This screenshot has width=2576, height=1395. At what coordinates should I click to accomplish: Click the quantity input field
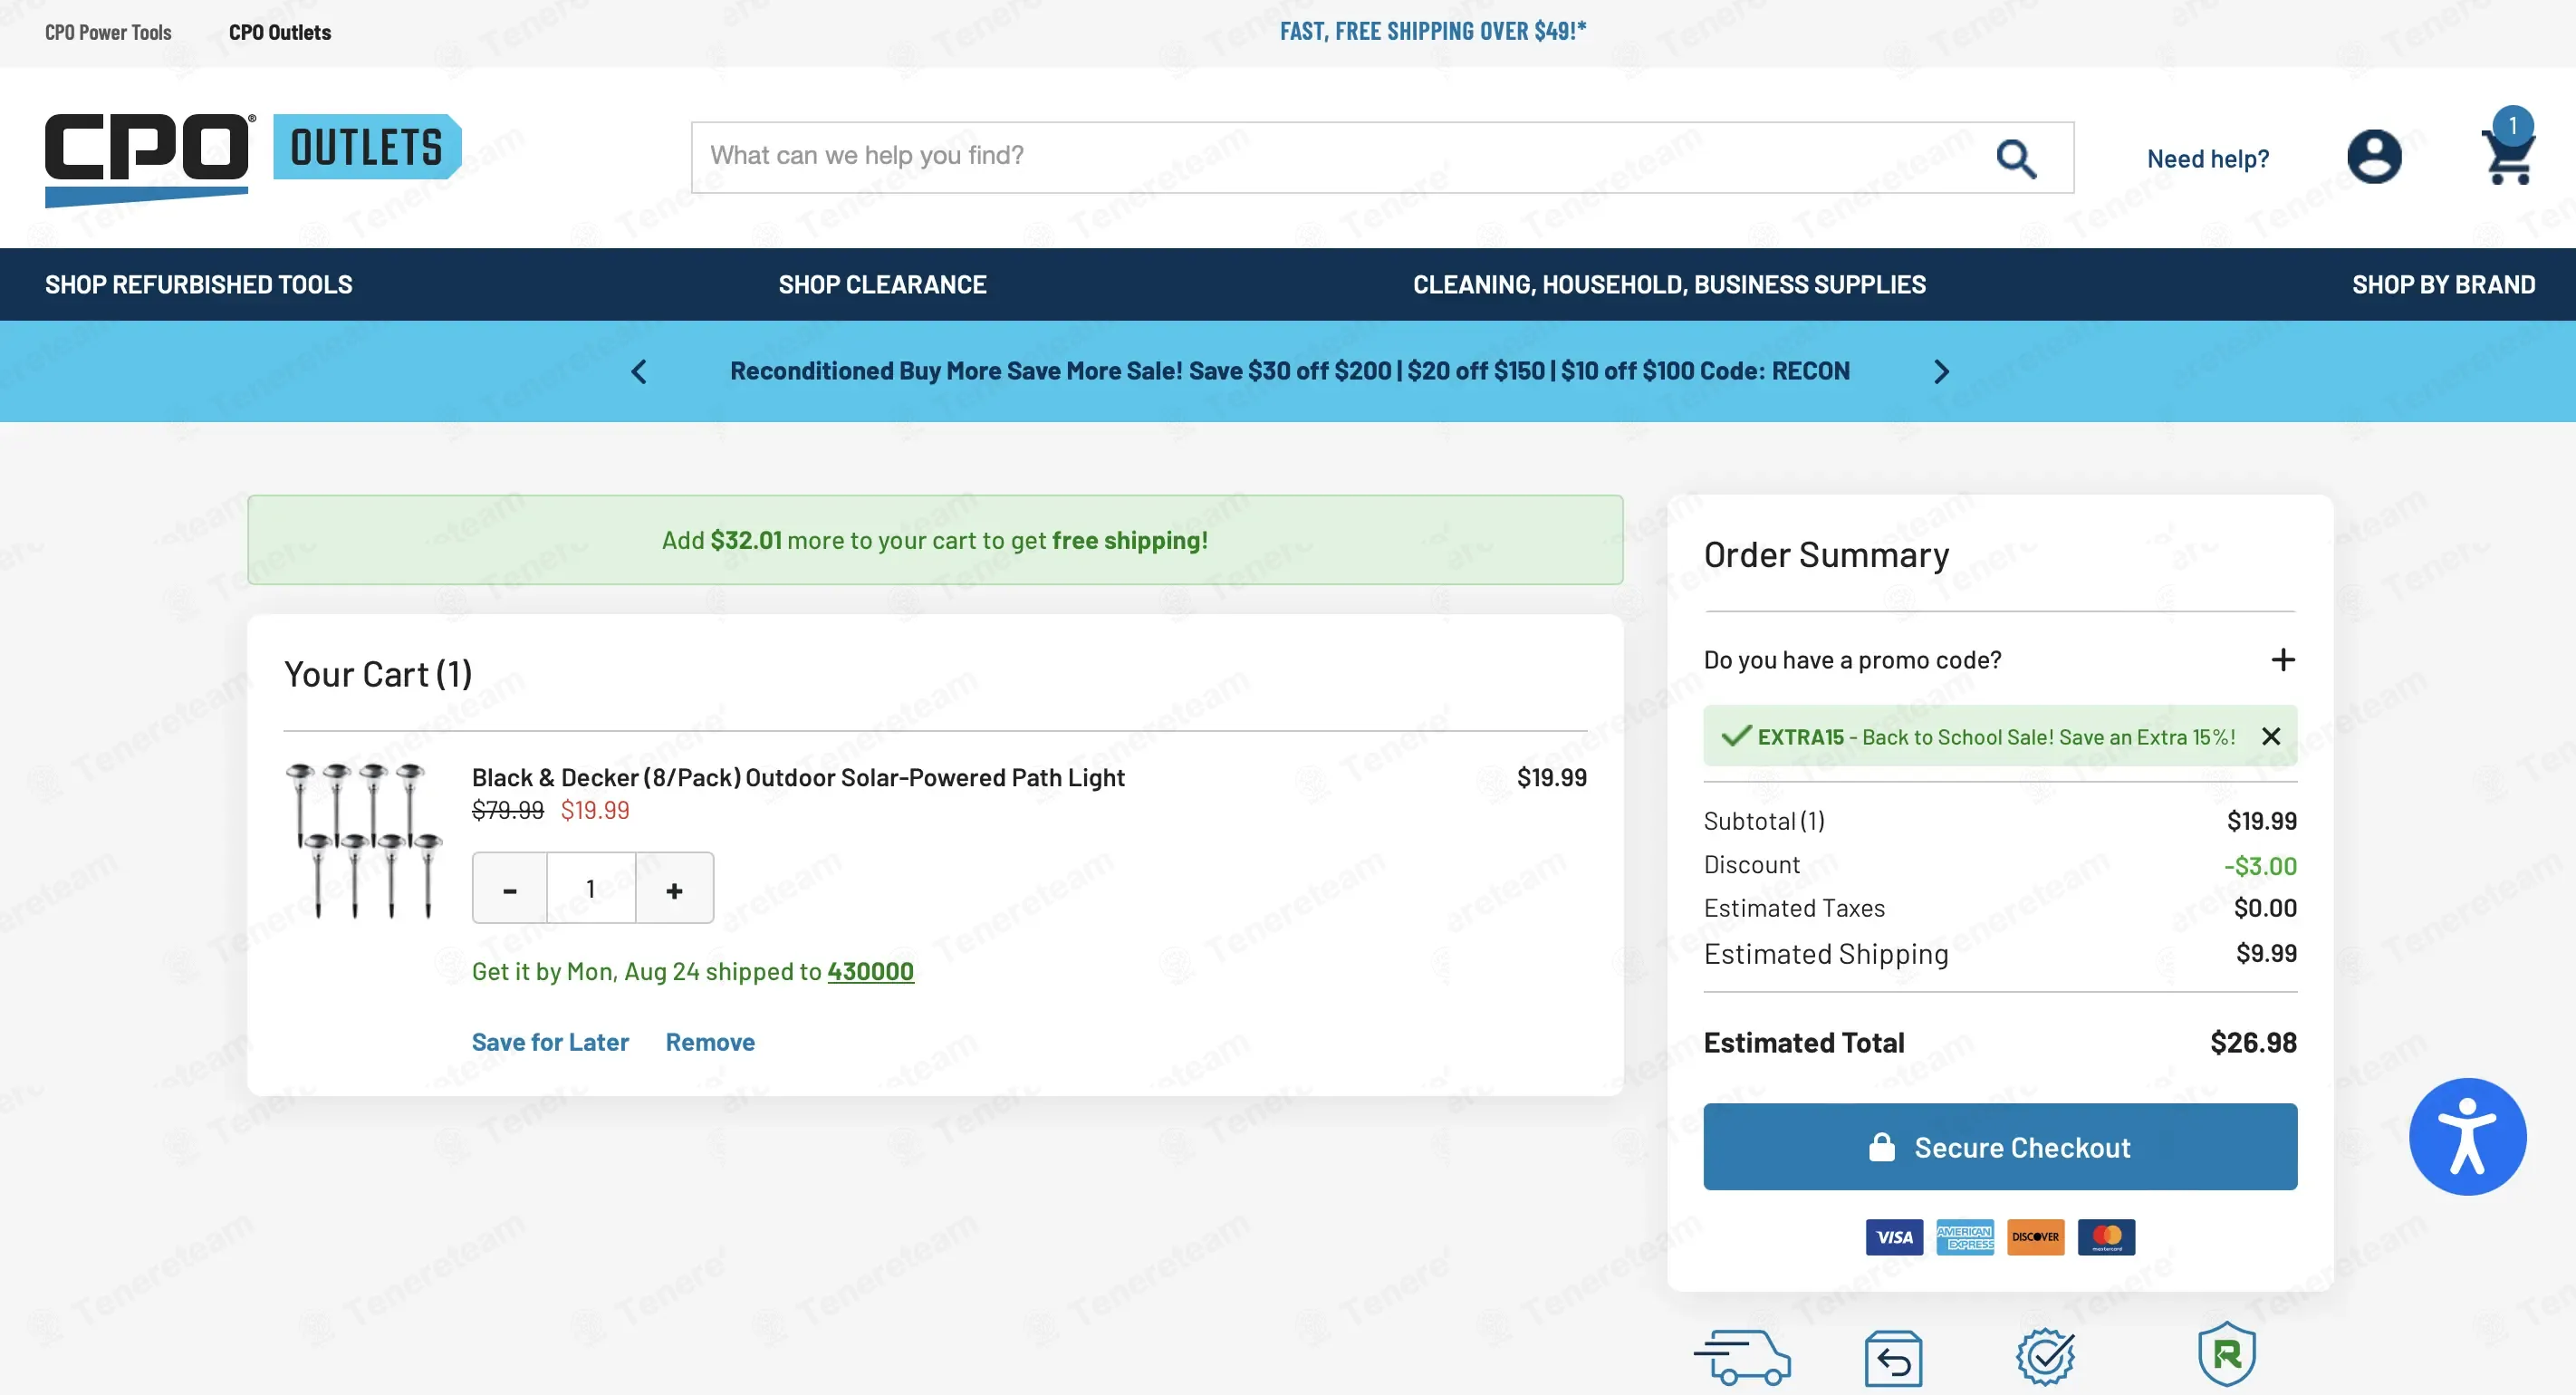591,888
